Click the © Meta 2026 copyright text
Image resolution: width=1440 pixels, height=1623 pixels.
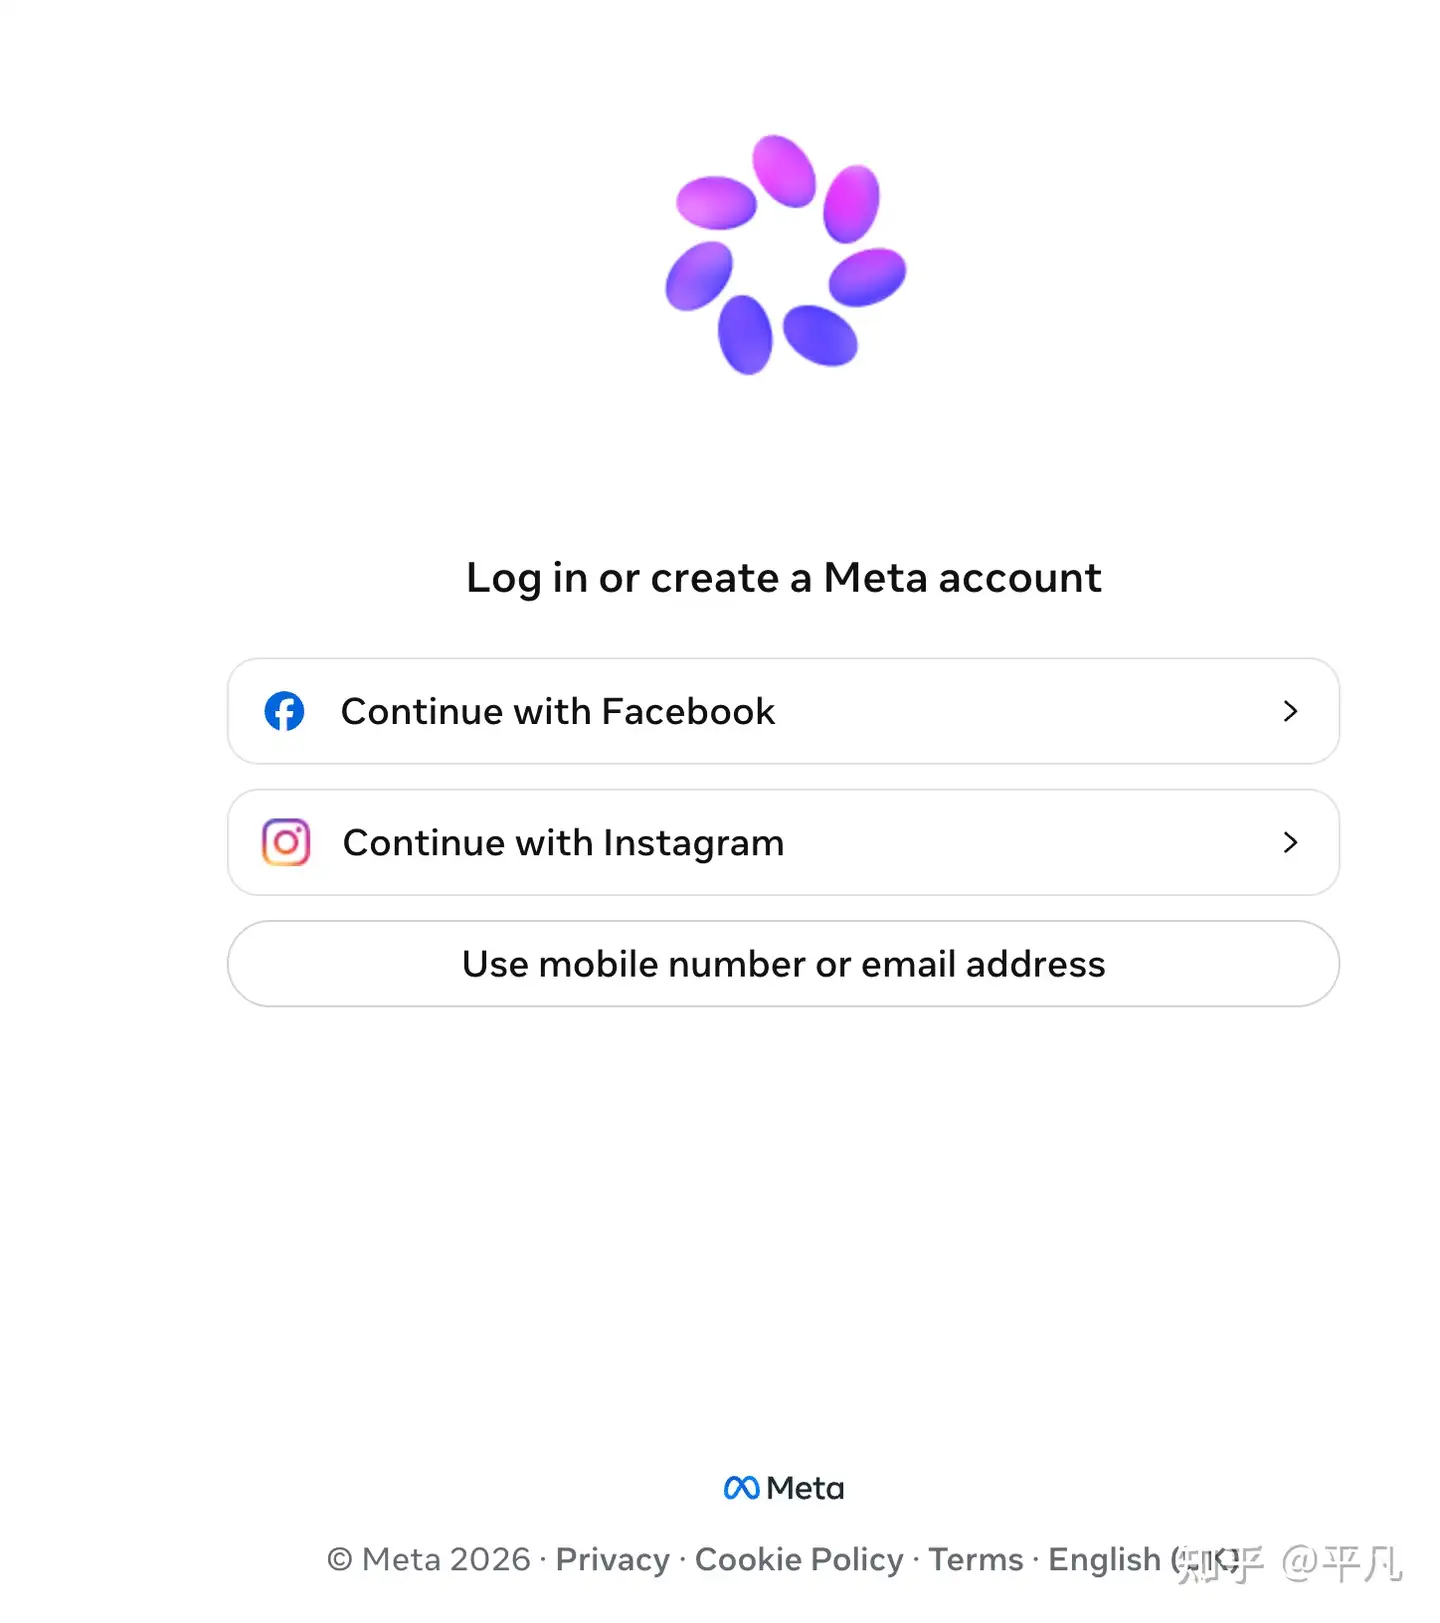[x=428, y=1560]
